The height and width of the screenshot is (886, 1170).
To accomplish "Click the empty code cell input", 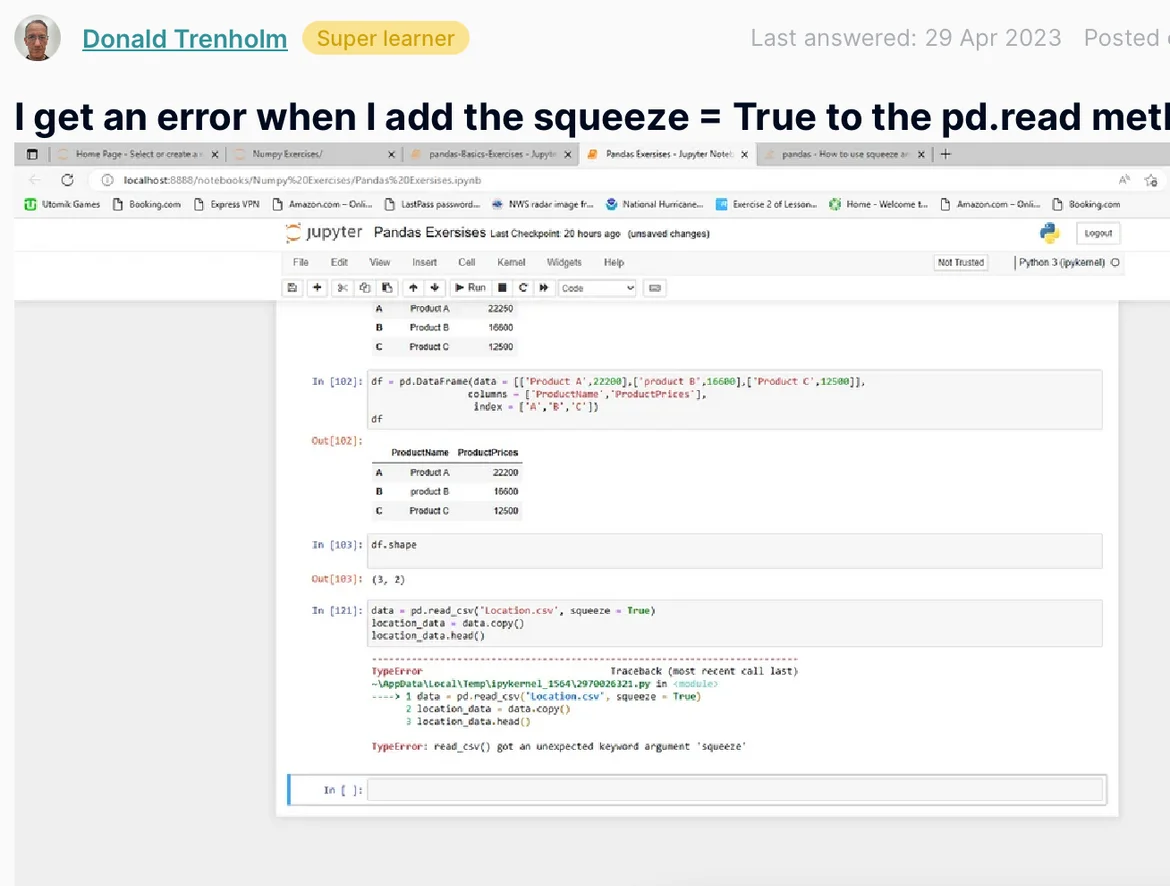I will click(x=736, y=790).
